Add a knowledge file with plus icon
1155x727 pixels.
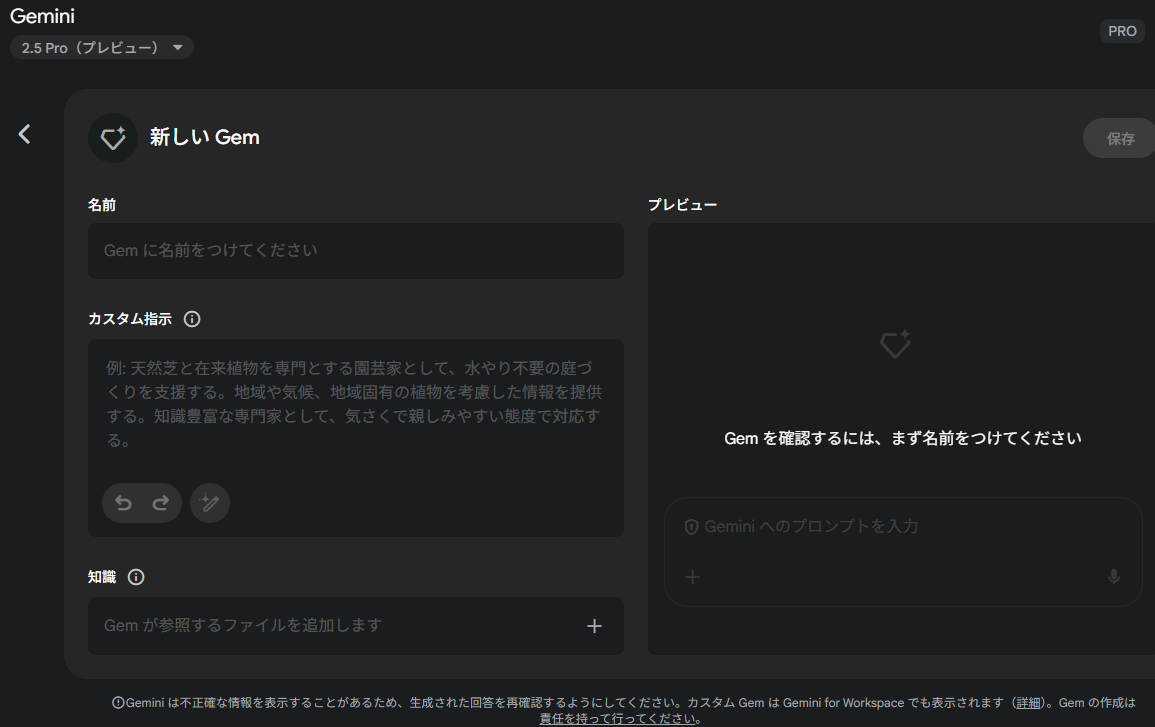594,626
